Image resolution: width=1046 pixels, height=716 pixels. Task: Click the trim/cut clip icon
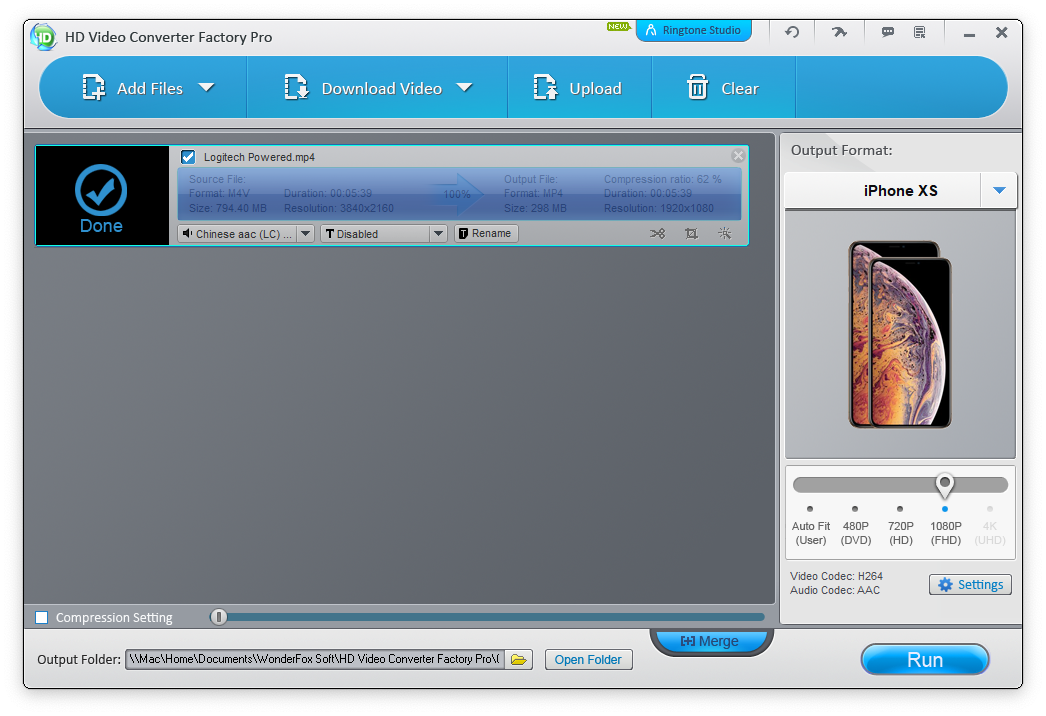[657, 234]
